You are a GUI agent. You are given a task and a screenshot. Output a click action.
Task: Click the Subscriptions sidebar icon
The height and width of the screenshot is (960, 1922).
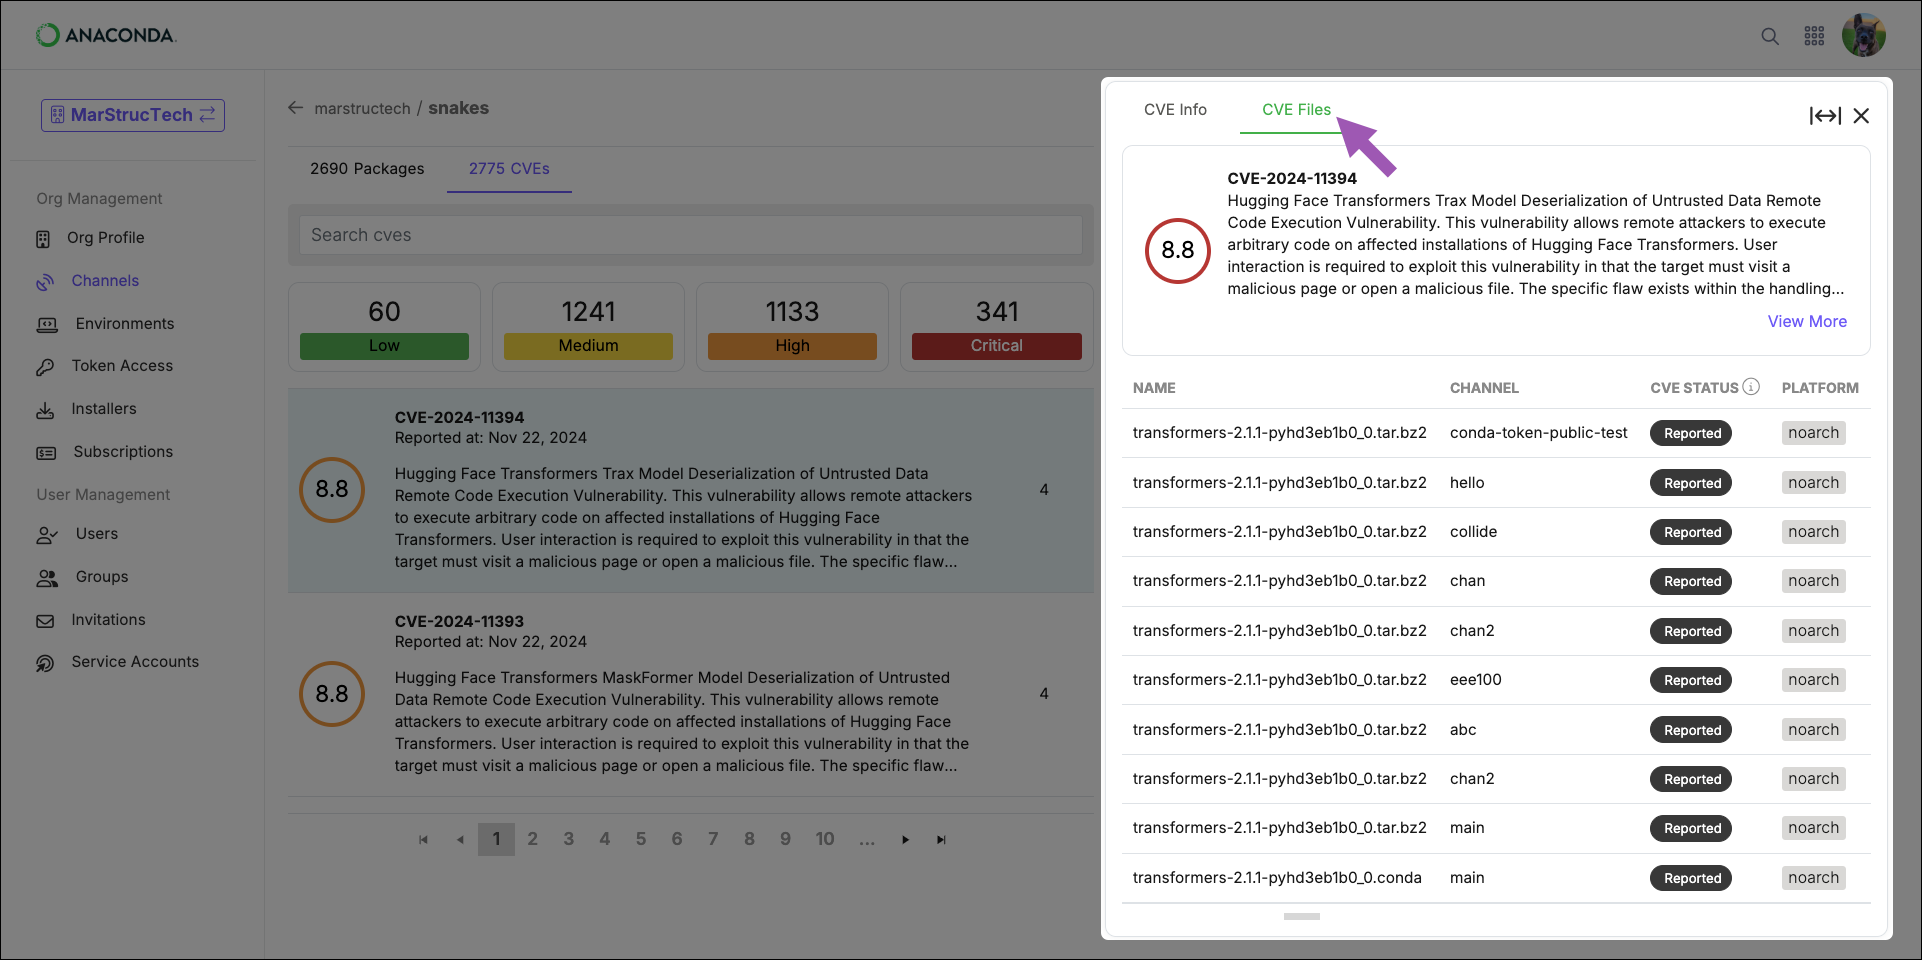point(46,453)
